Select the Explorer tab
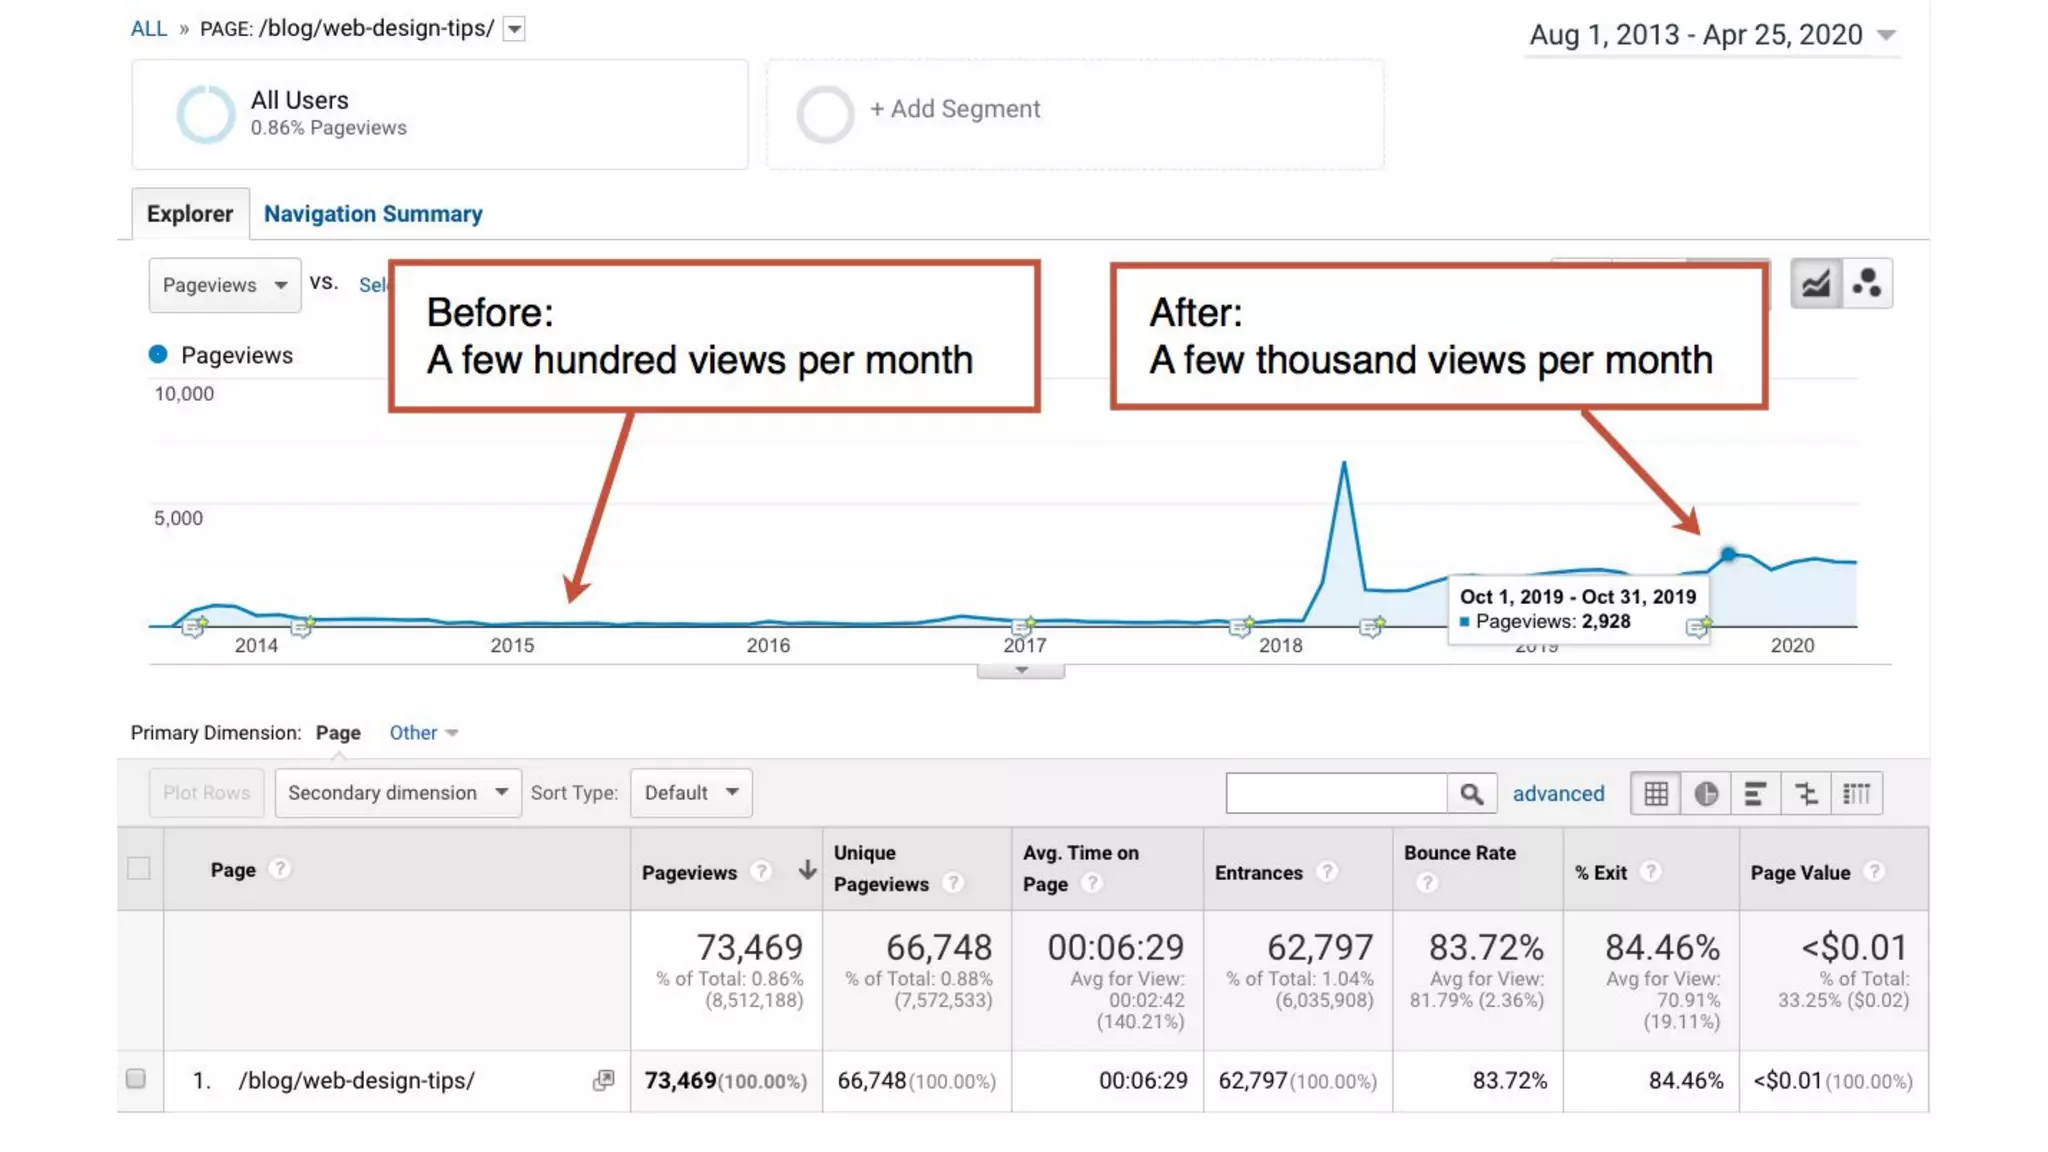This screenshot has width=2048, height=1152. pos(190,214)
